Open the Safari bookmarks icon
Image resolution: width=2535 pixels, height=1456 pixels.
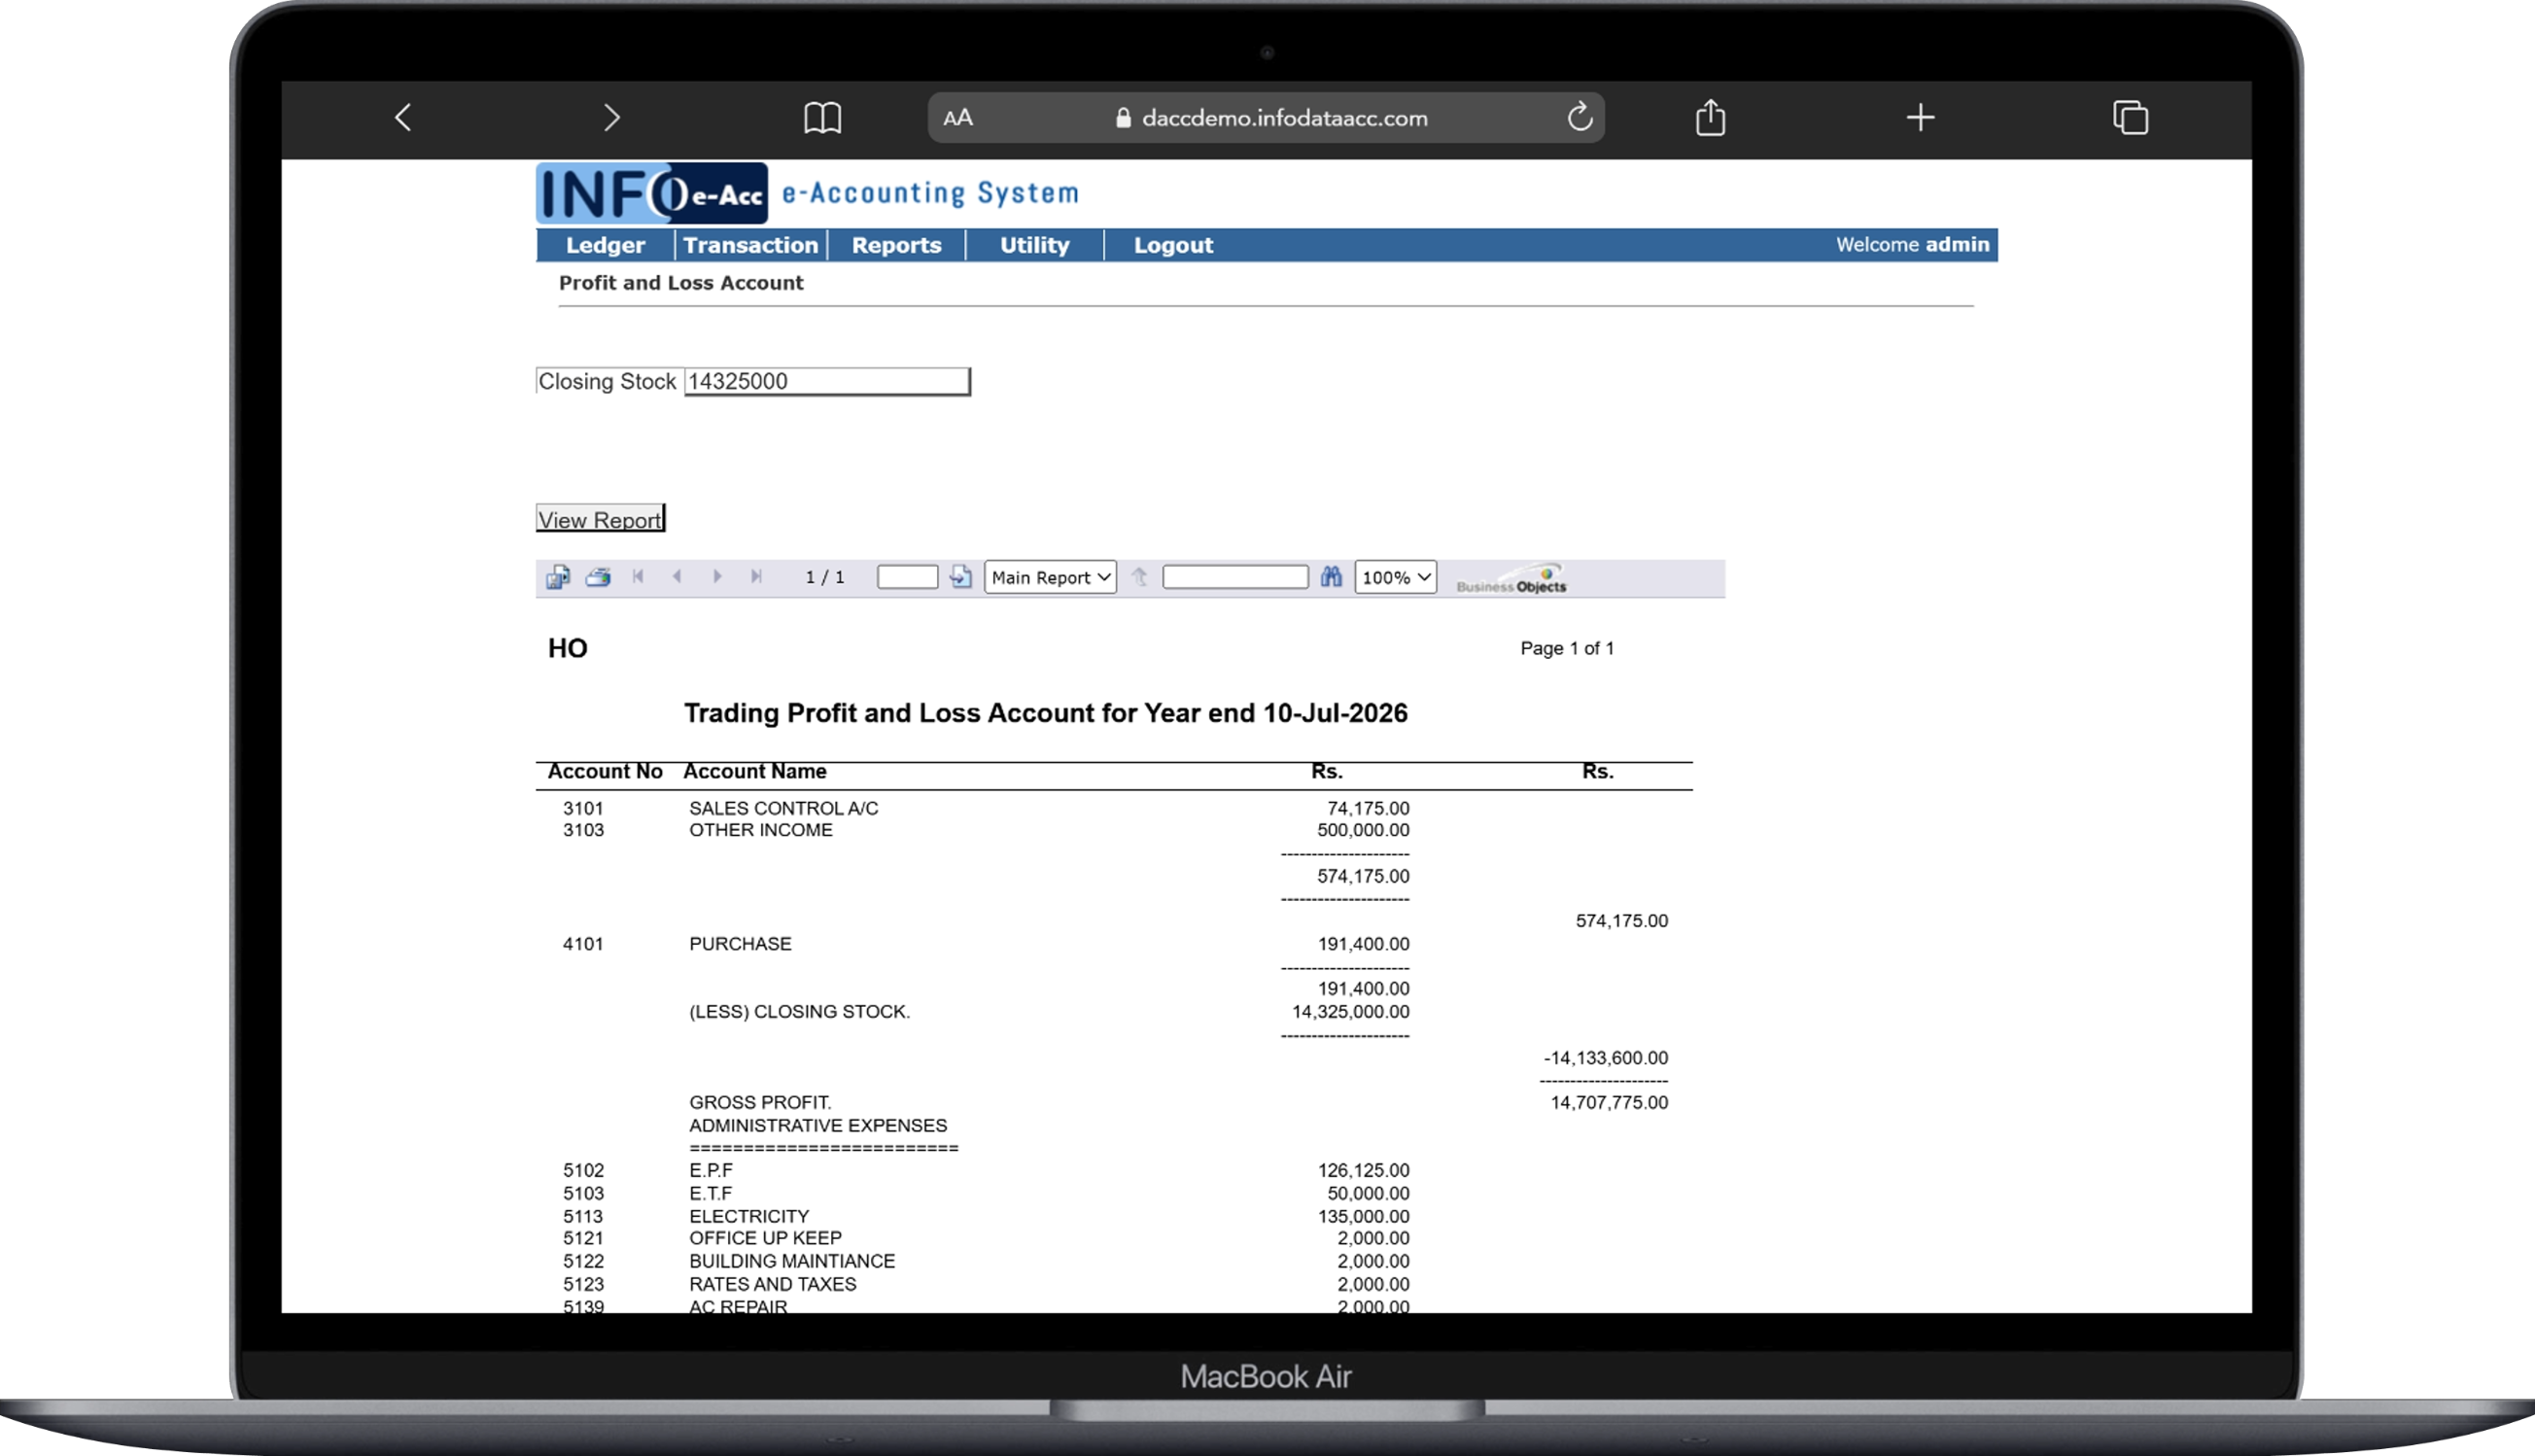coord(822,118)
